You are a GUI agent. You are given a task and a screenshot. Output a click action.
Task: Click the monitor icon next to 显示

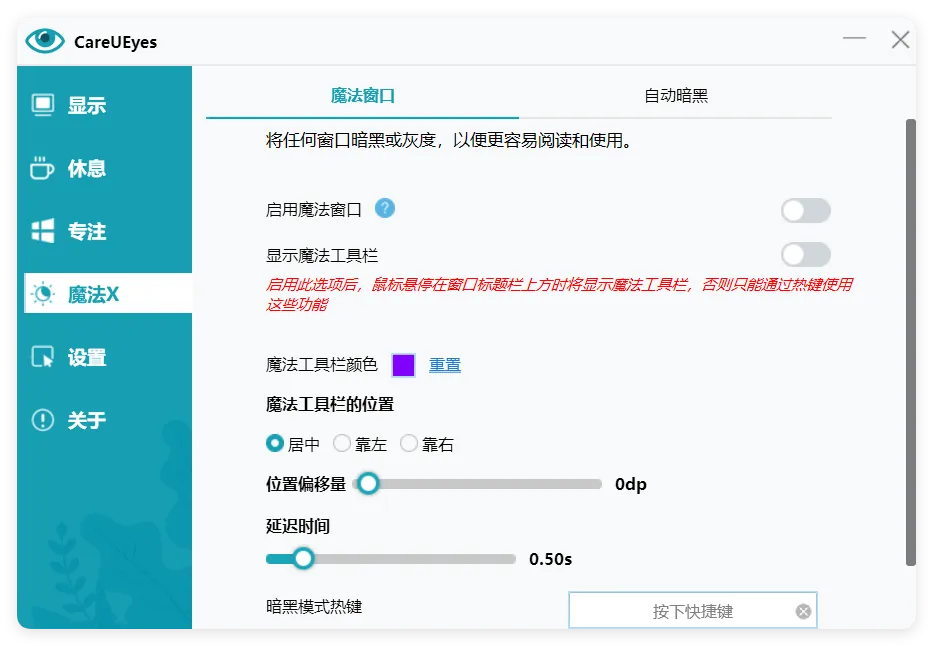click(x=43, y=105)
